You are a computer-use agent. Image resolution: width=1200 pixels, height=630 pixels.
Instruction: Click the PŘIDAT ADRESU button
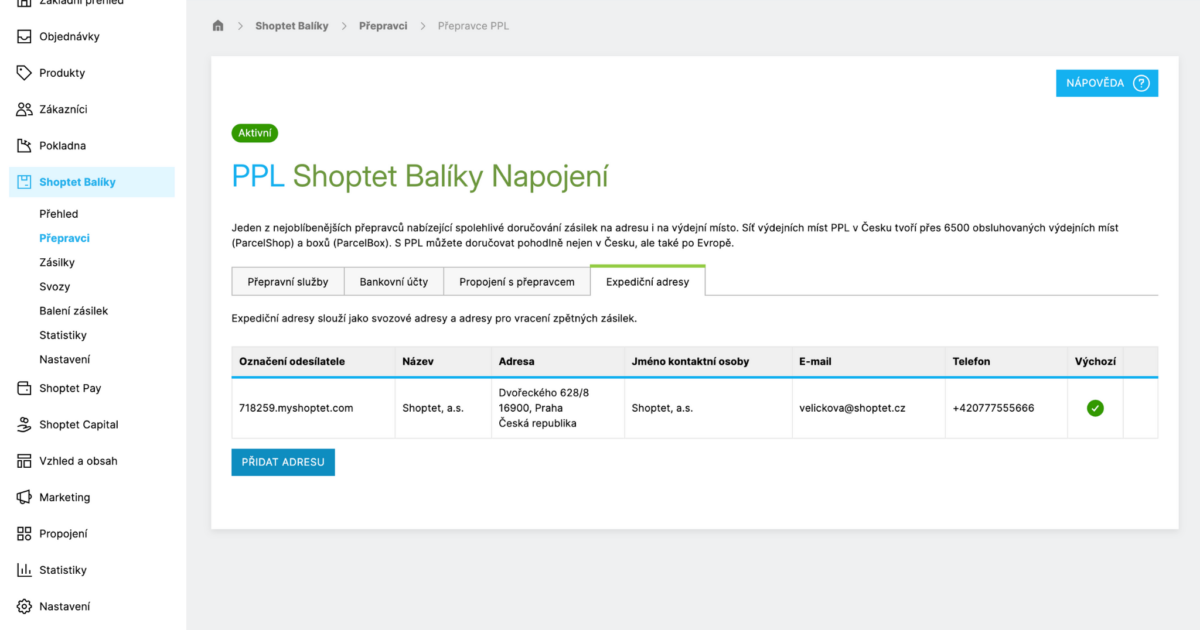tap(283, 462)
